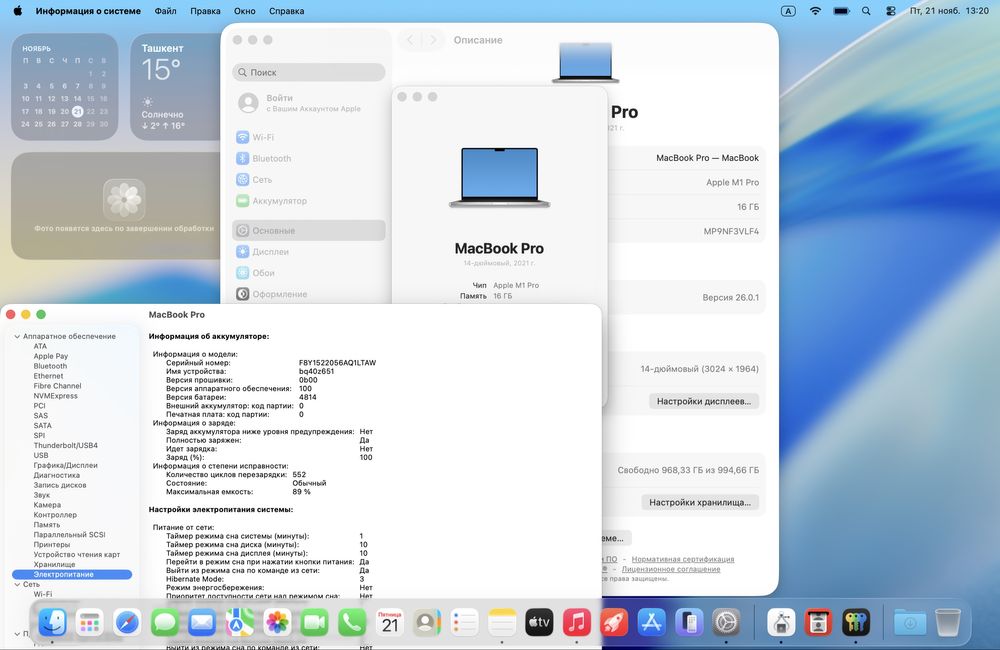Select Обои in System Settings sidebar

coord(309,272)
